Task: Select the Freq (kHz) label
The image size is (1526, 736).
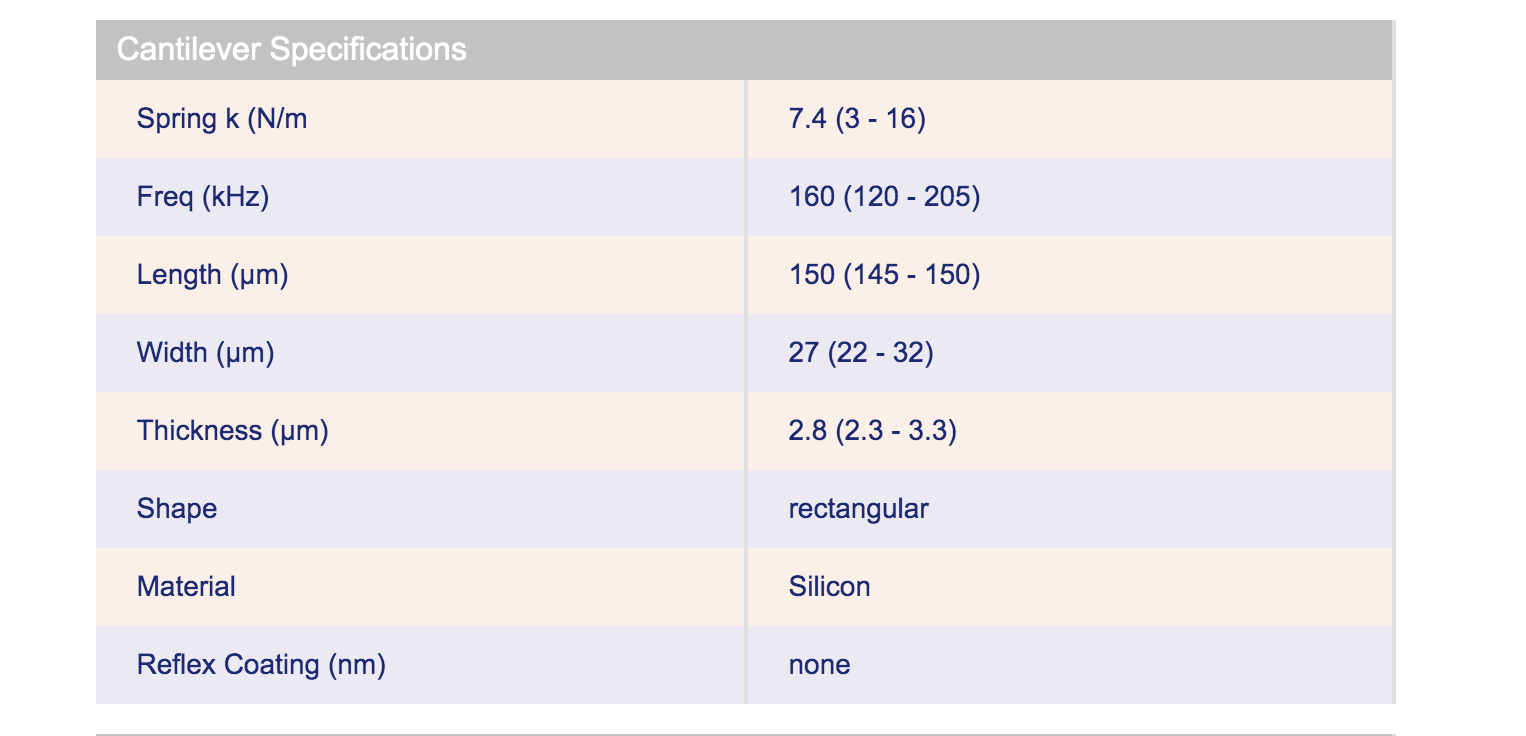Action: 203,197
